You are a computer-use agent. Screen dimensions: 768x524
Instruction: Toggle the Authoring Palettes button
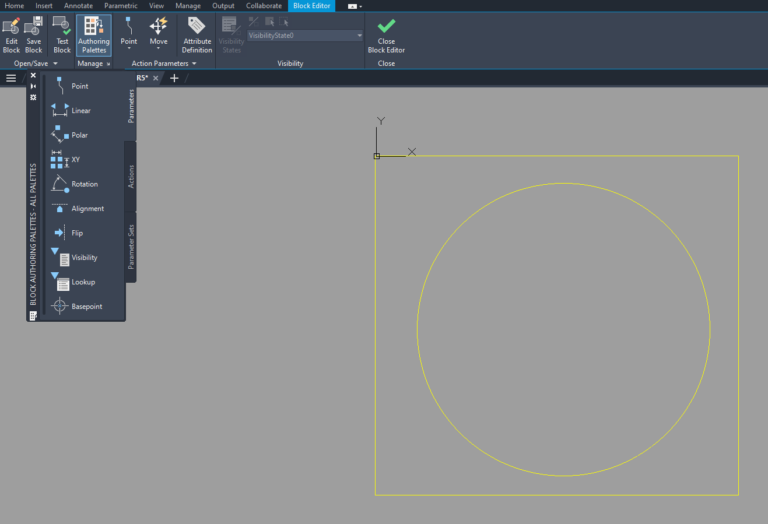click(94, 33)
